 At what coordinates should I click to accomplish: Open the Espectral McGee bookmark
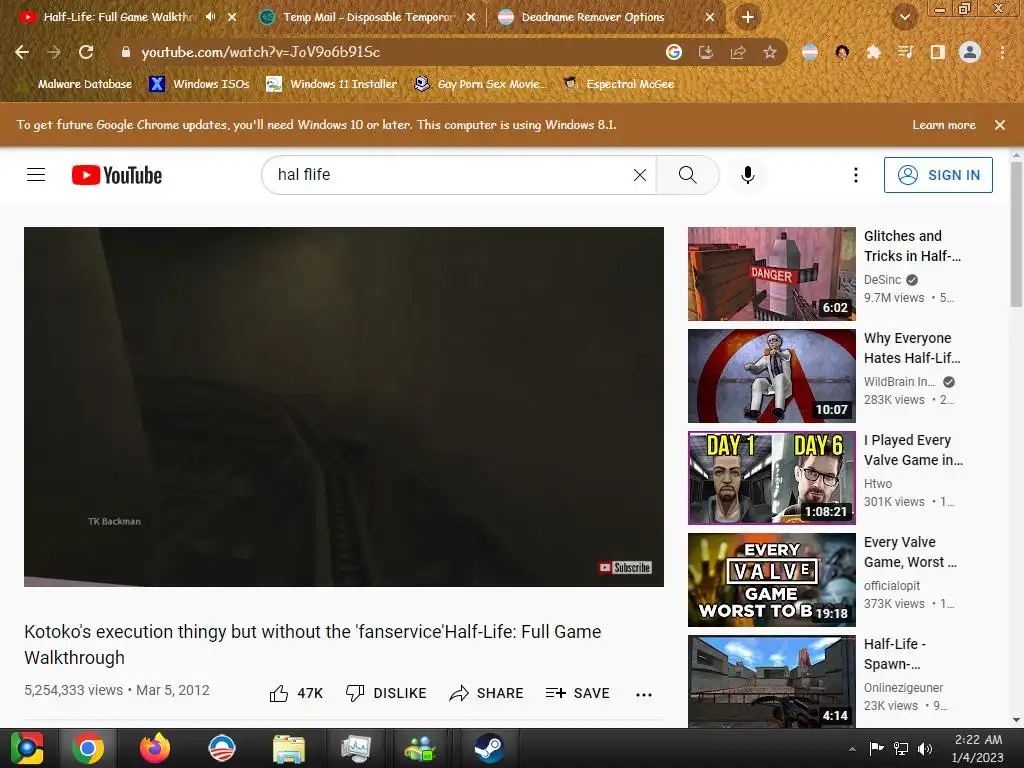619,84
